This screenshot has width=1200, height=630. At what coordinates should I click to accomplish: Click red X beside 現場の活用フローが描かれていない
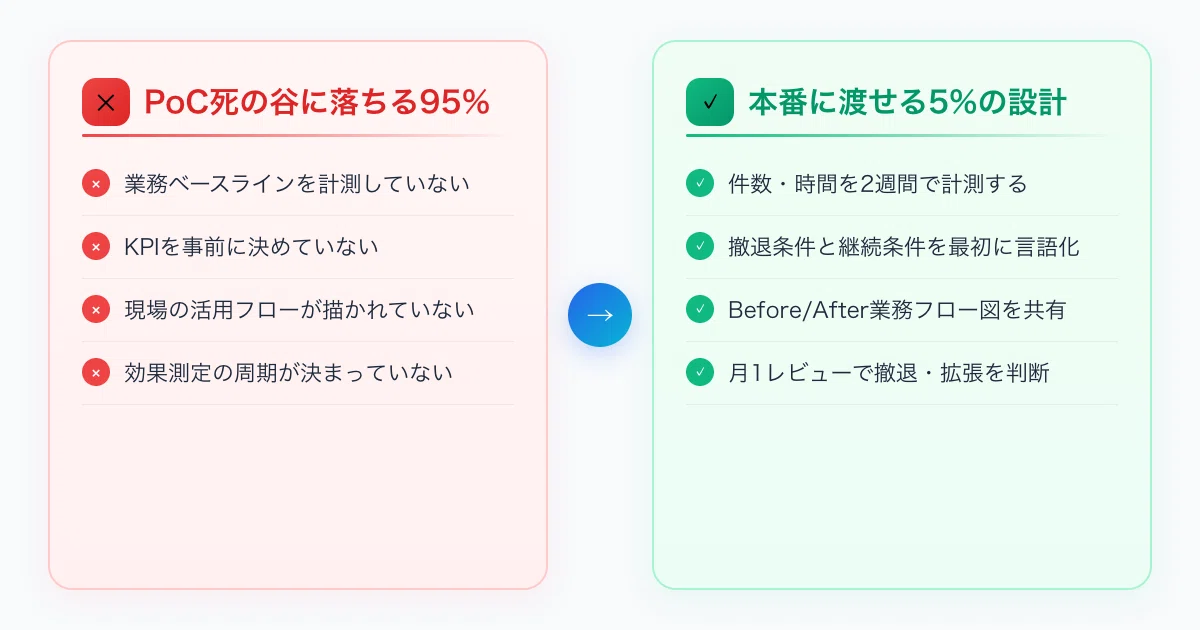click(x=96, y=310)
